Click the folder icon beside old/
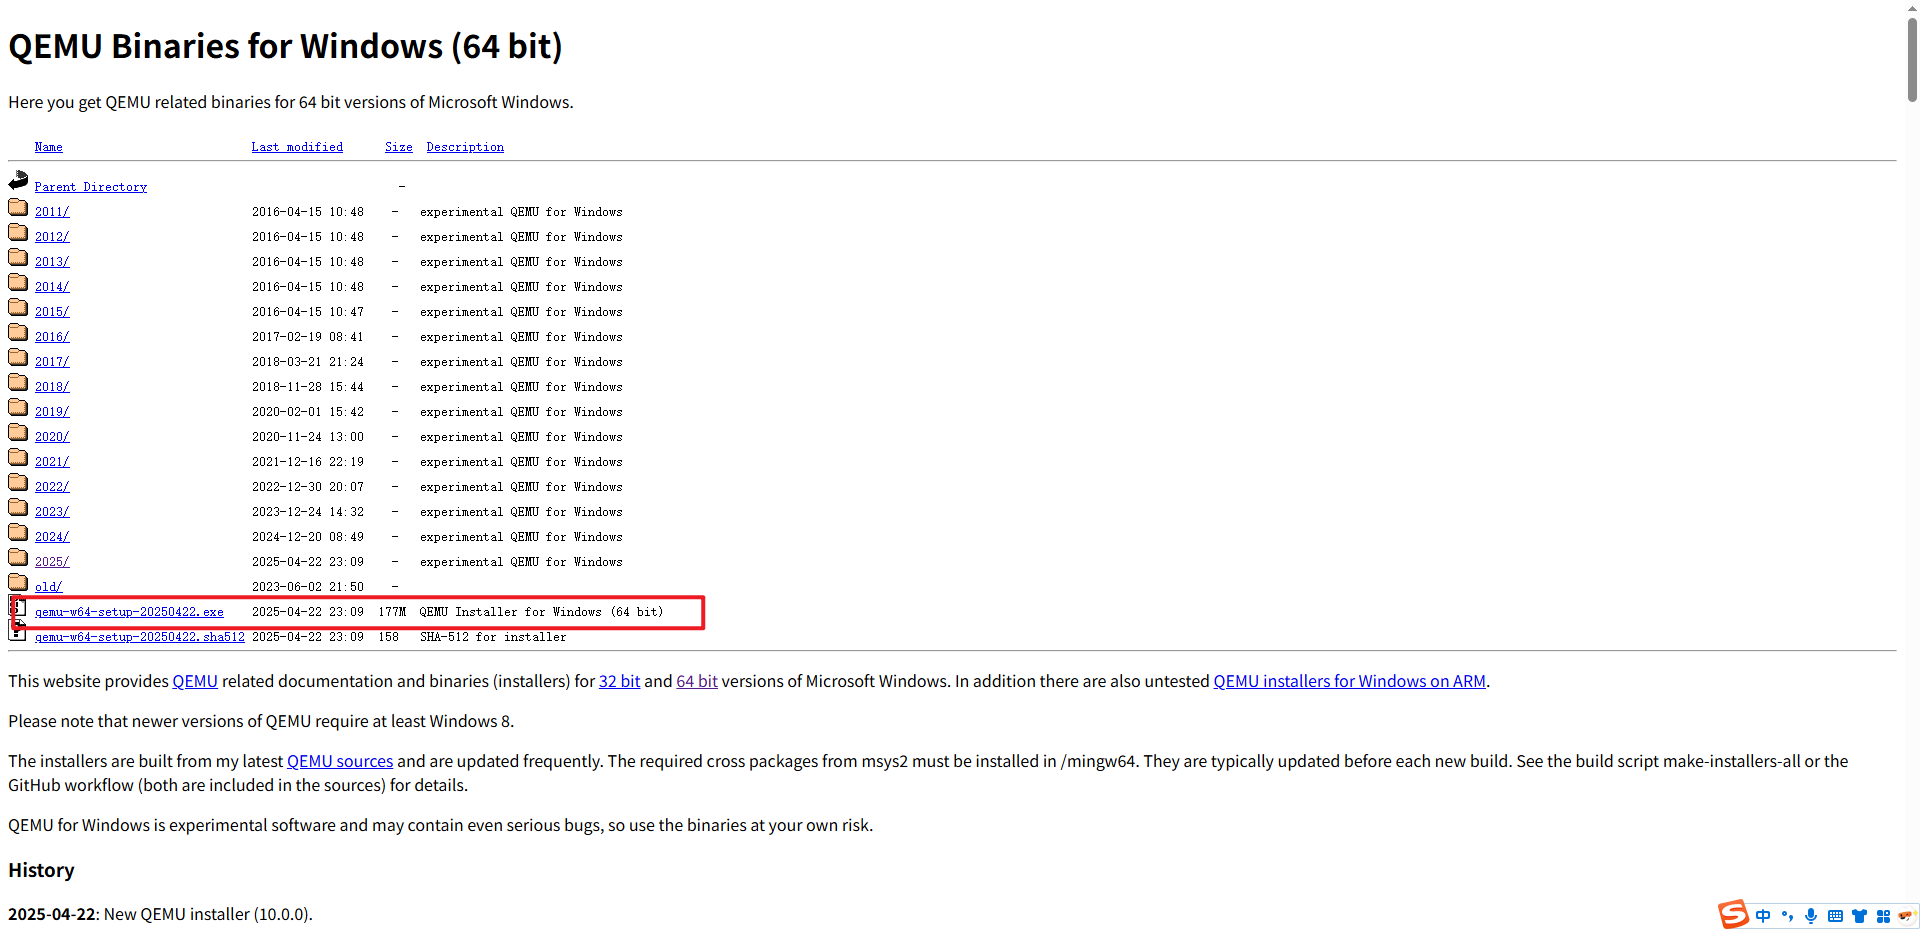Image resolution: width=1920 pixels, height=929 pixels. 18,582
